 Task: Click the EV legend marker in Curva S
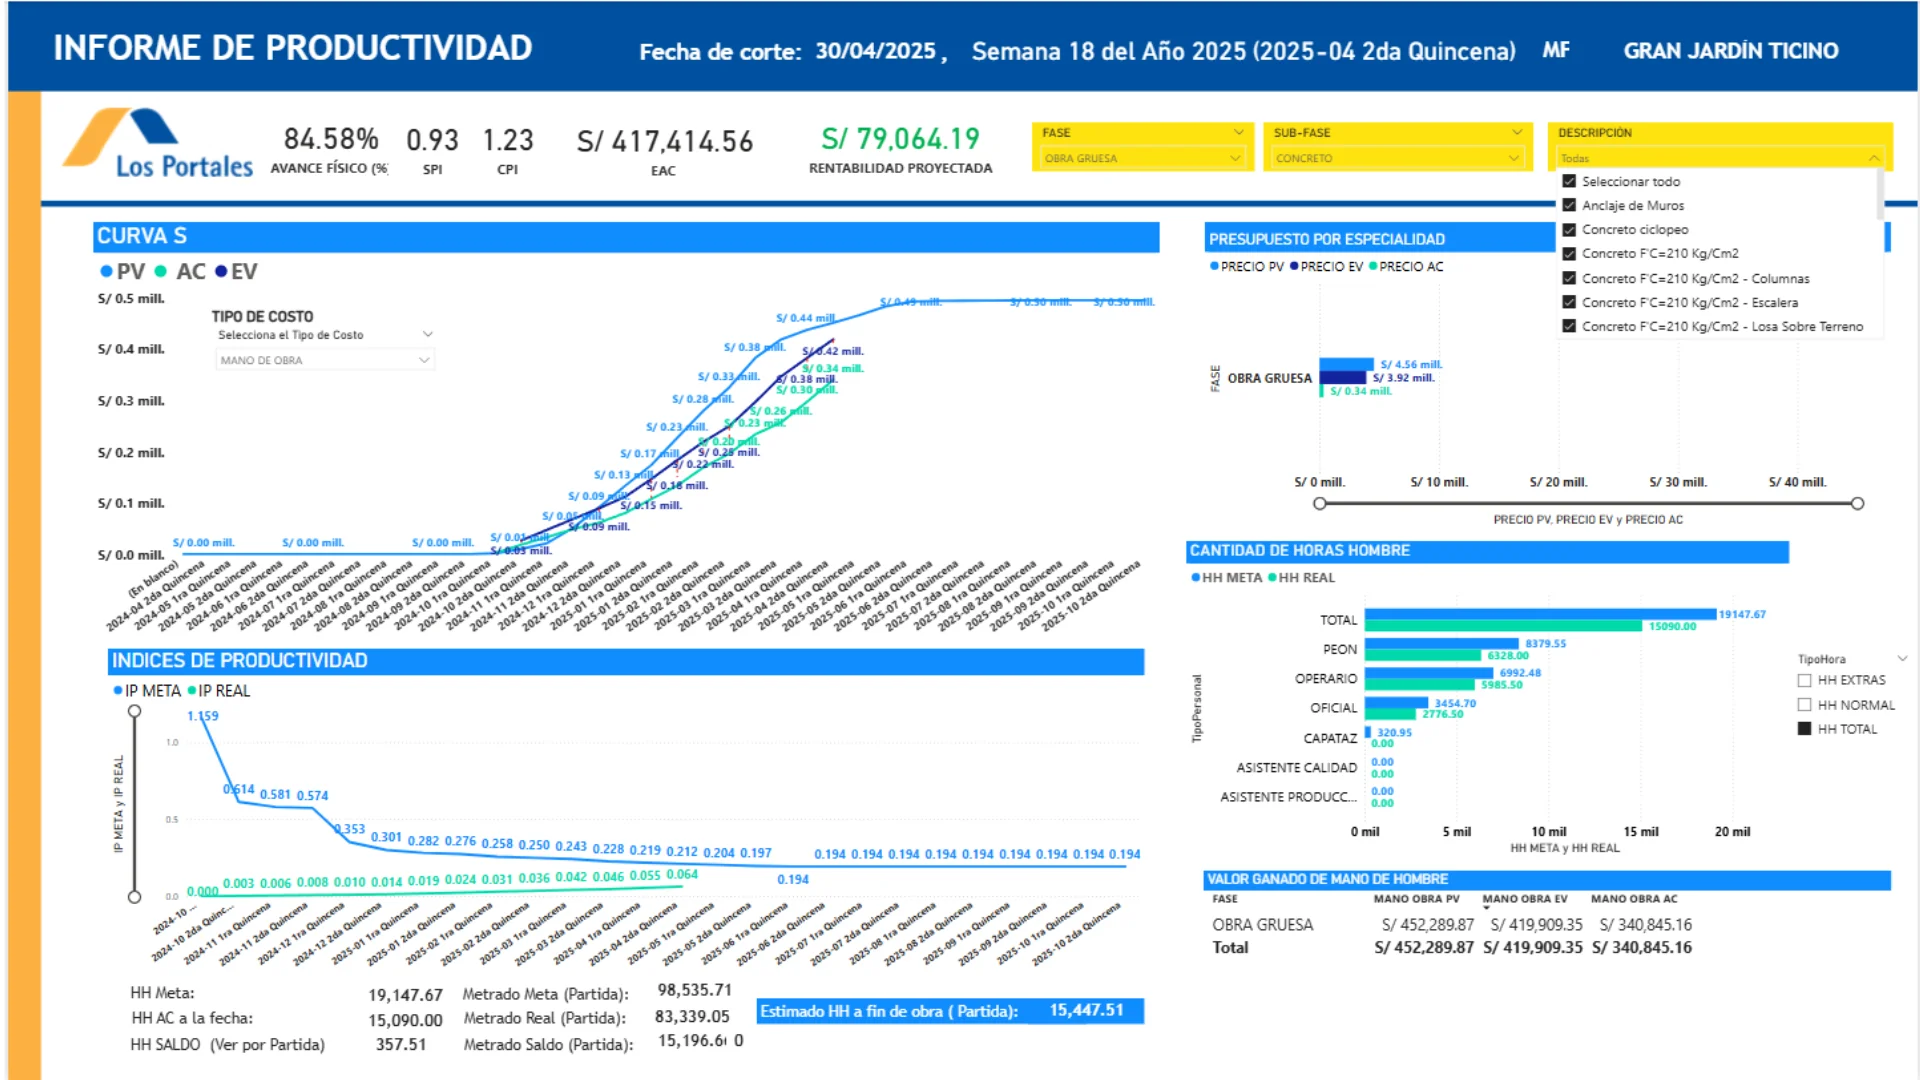coord(221,271)
